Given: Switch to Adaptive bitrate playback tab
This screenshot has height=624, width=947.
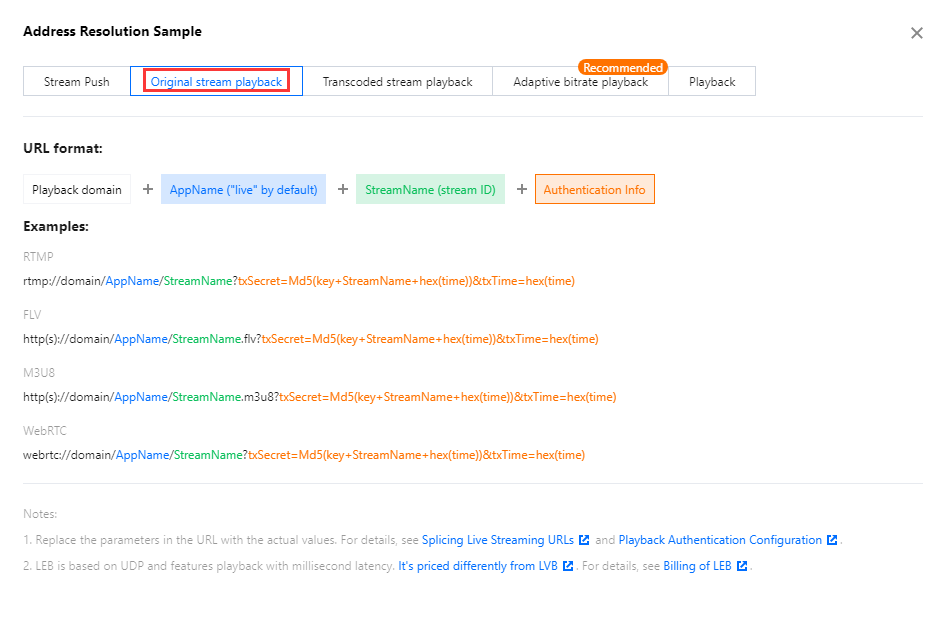Looking at the screenshot, I should [x=580, y=82].
